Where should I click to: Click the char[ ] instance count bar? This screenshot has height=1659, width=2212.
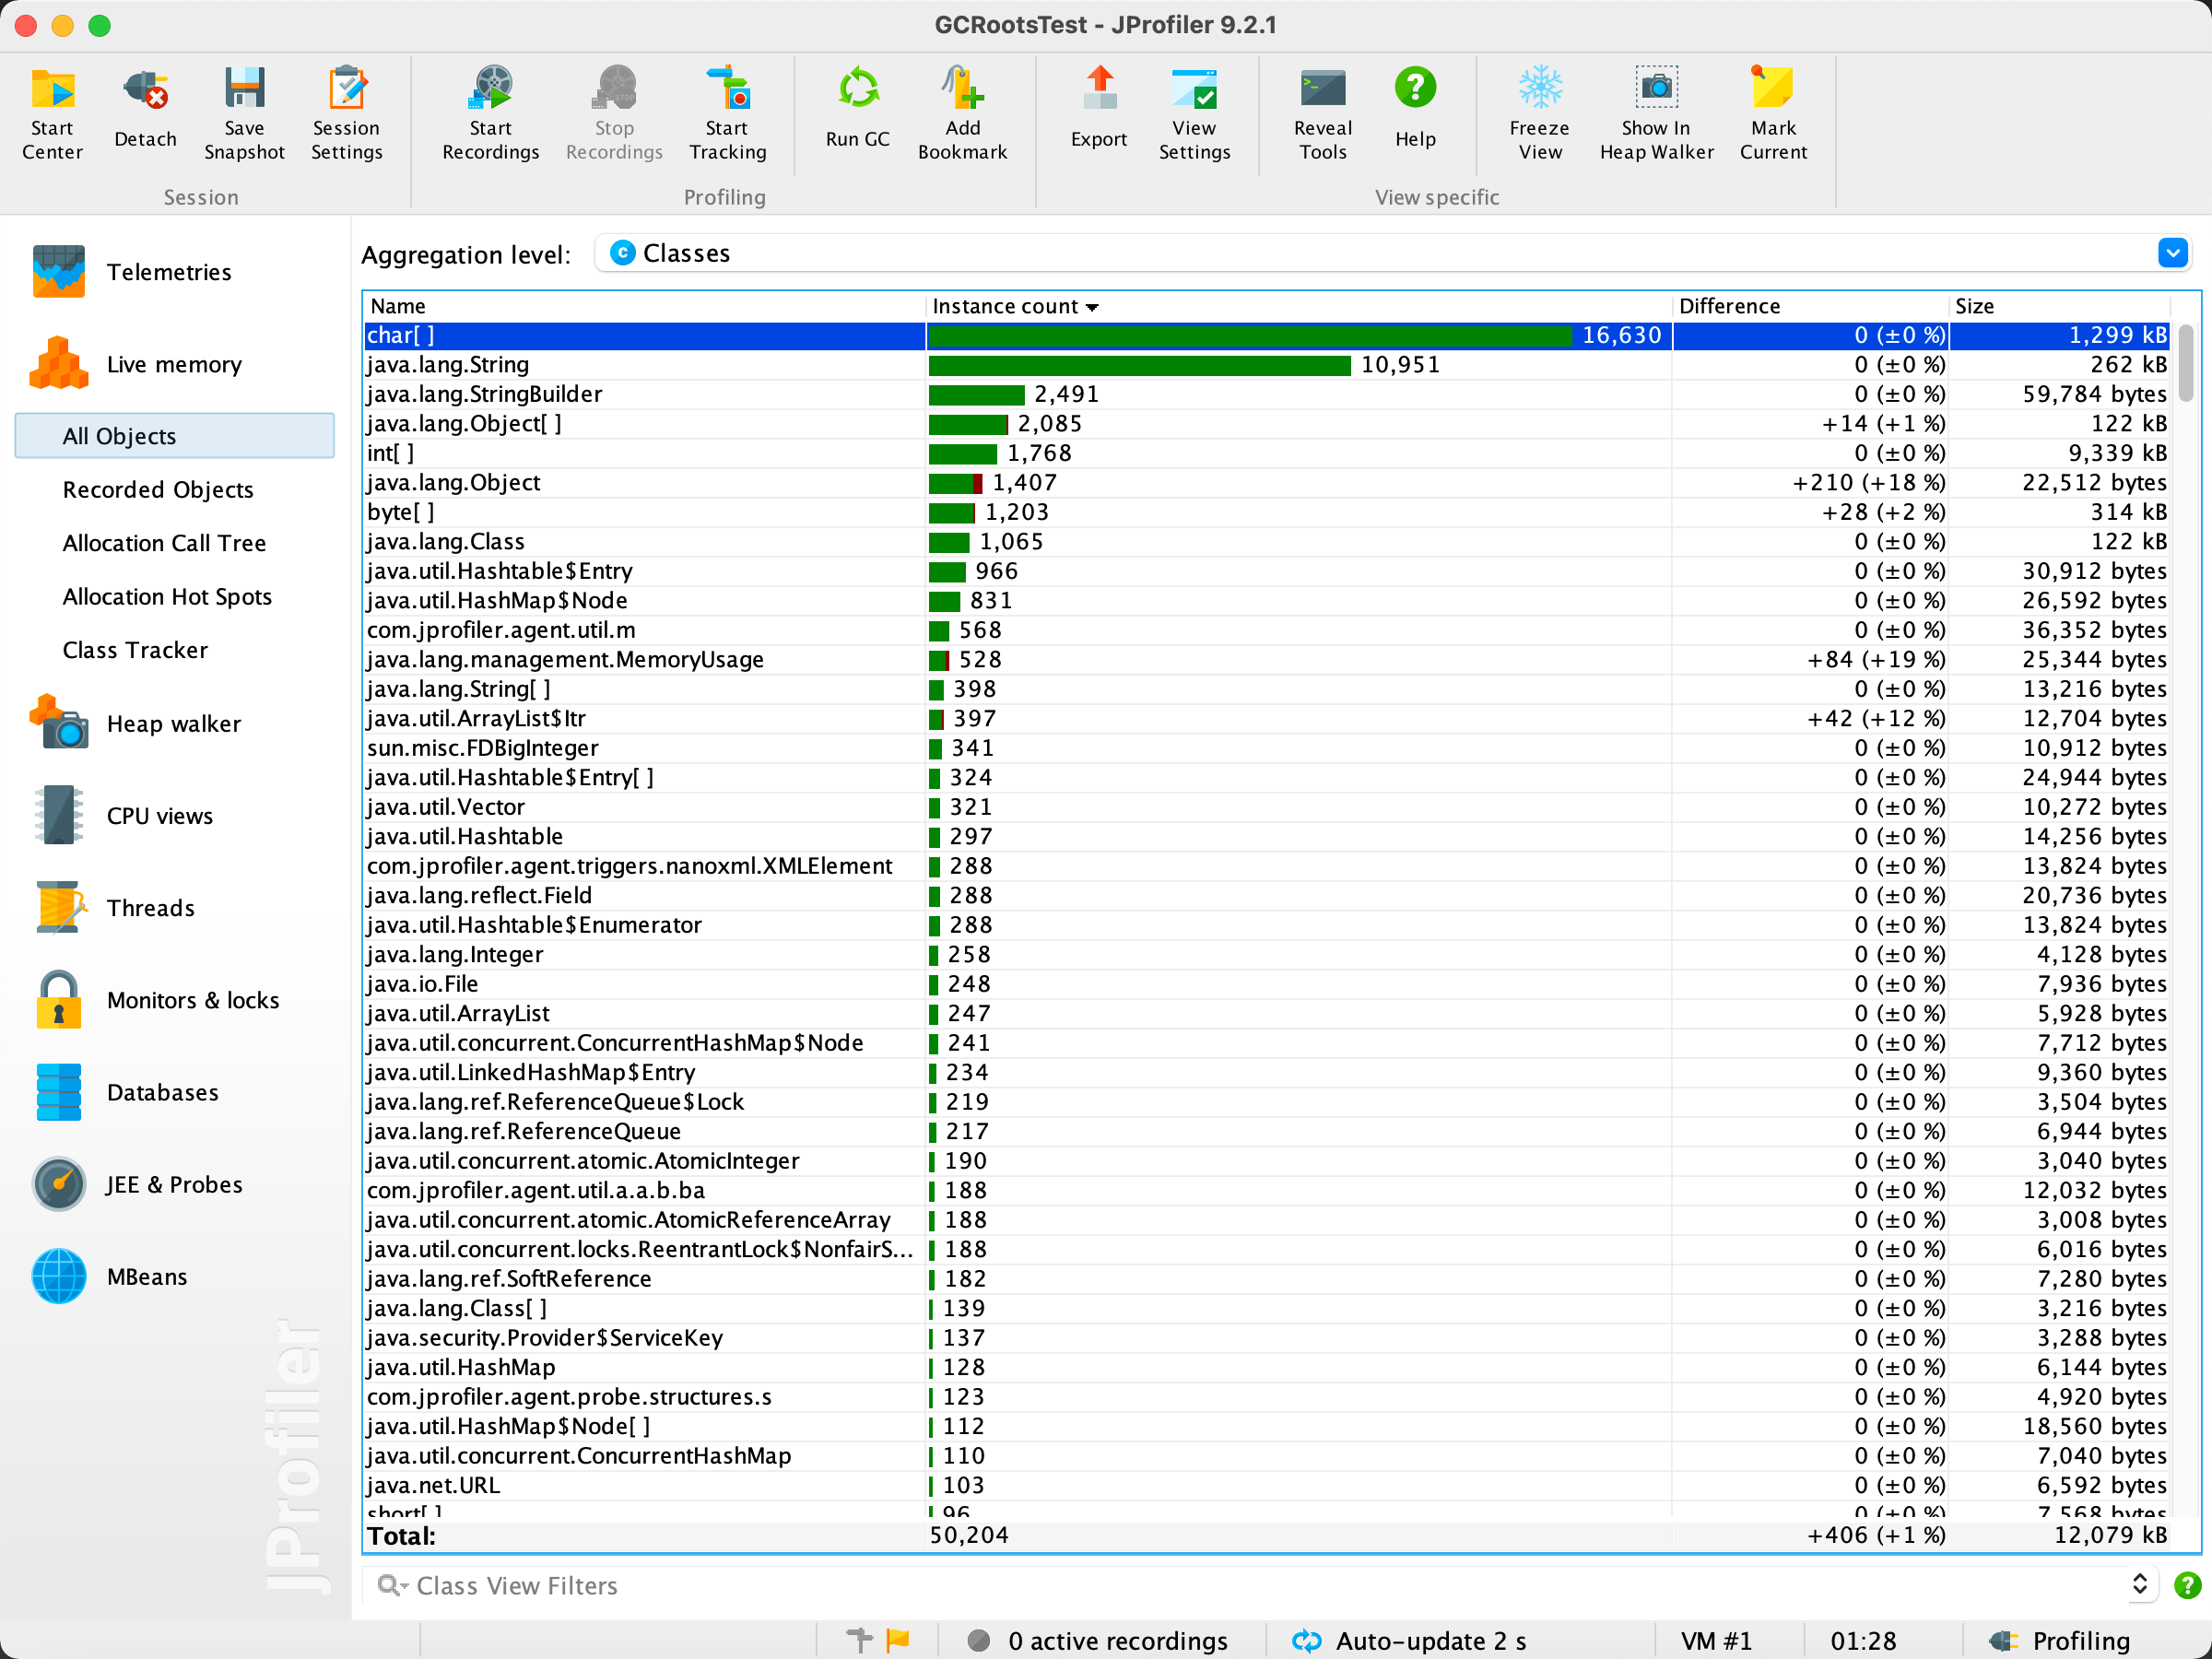(1250, 336)
